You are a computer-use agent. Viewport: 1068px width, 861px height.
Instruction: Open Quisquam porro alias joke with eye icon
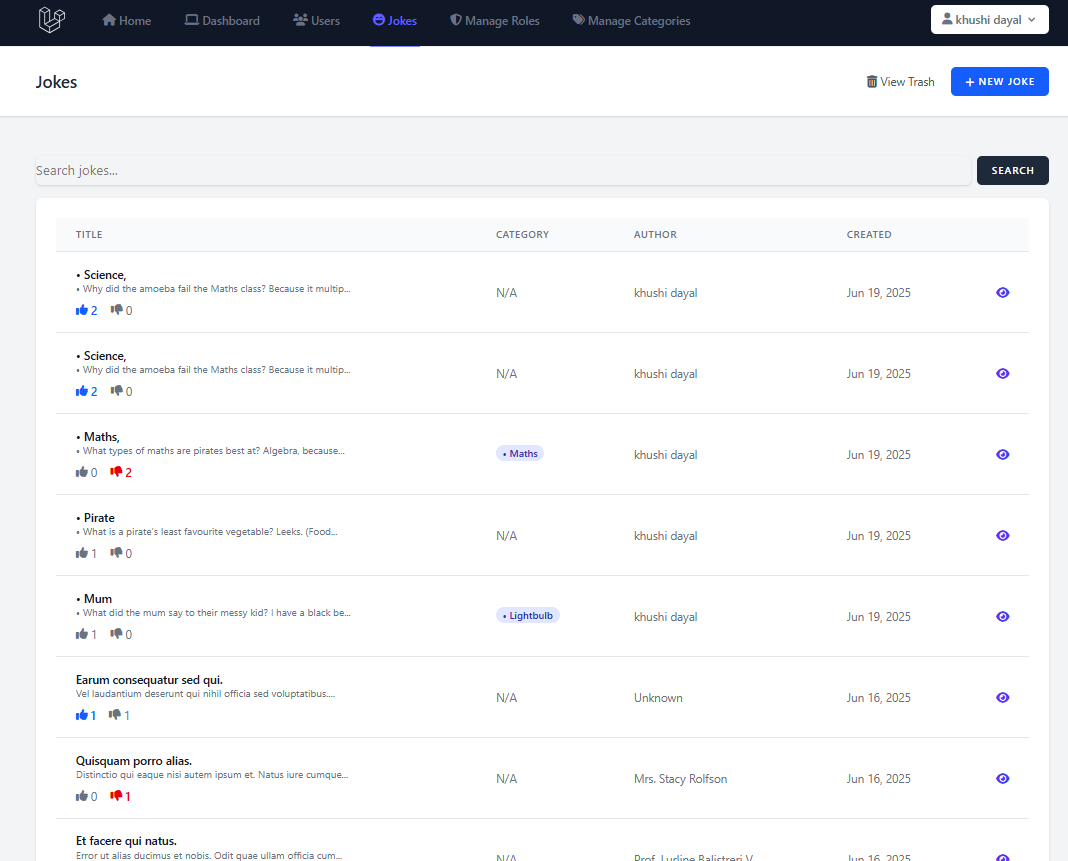coord(1002,779)
